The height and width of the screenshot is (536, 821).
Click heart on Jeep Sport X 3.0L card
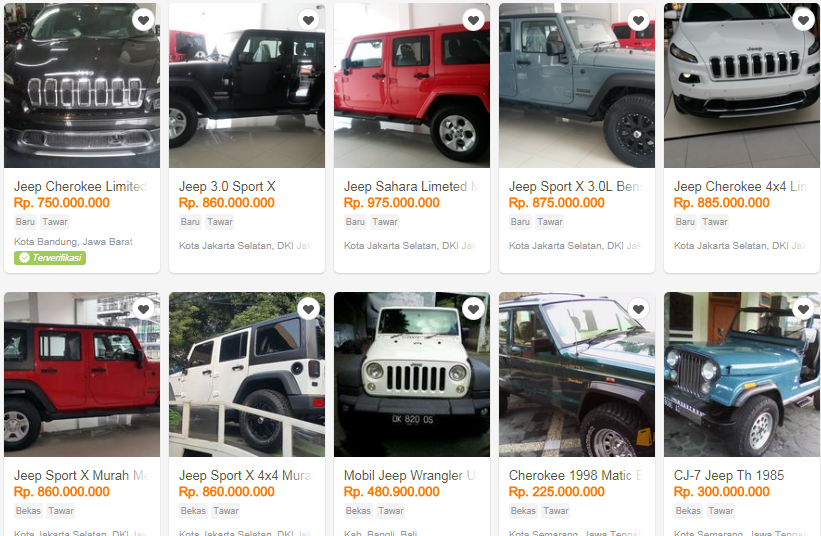[638, 20]
